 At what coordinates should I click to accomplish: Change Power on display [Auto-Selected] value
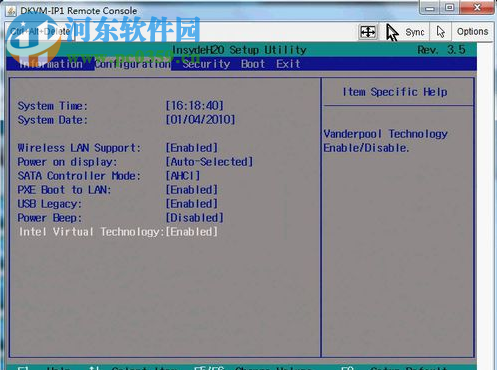pos(209,162)
